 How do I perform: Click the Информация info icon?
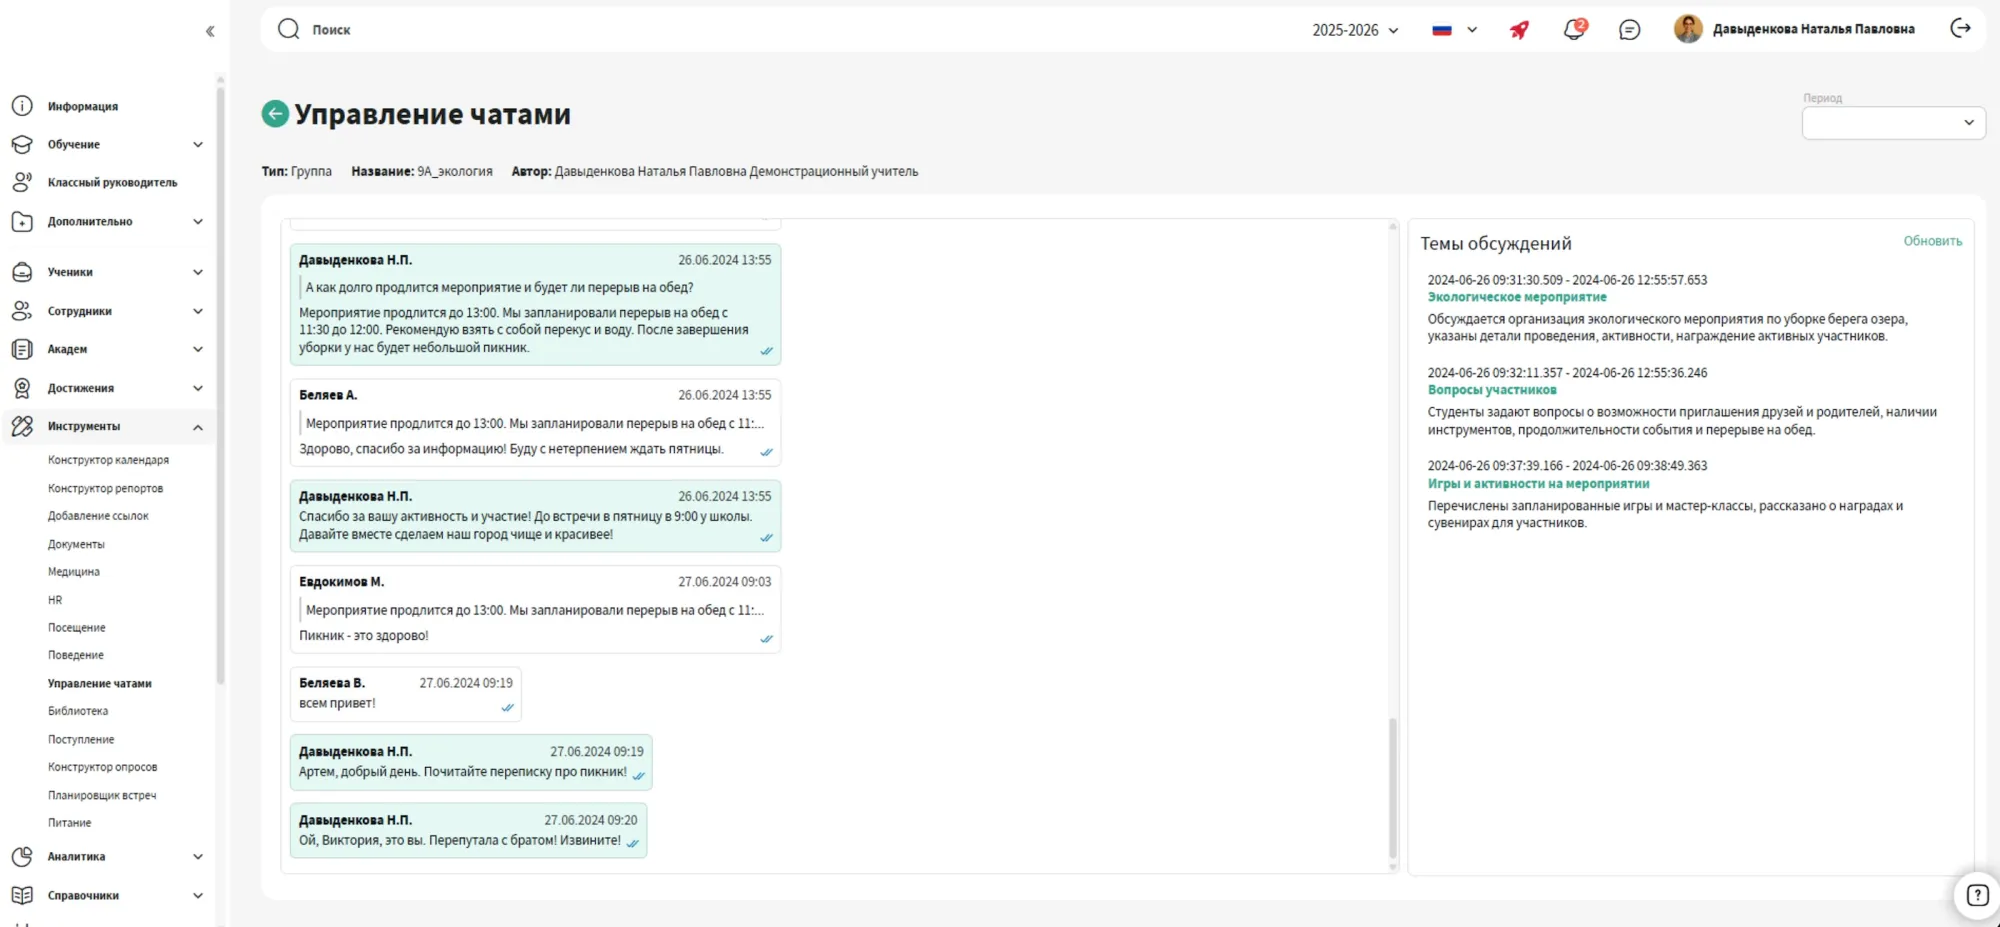22,106
